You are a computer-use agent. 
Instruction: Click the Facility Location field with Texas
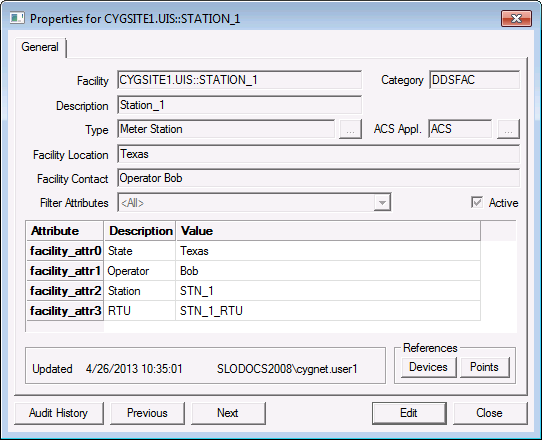(318, 154)
